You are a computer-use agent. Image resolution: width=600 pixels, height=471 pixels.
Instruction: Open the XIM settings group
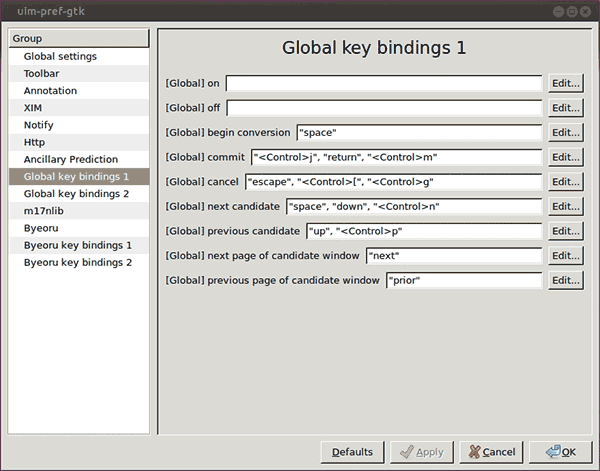tap(79, 108)
